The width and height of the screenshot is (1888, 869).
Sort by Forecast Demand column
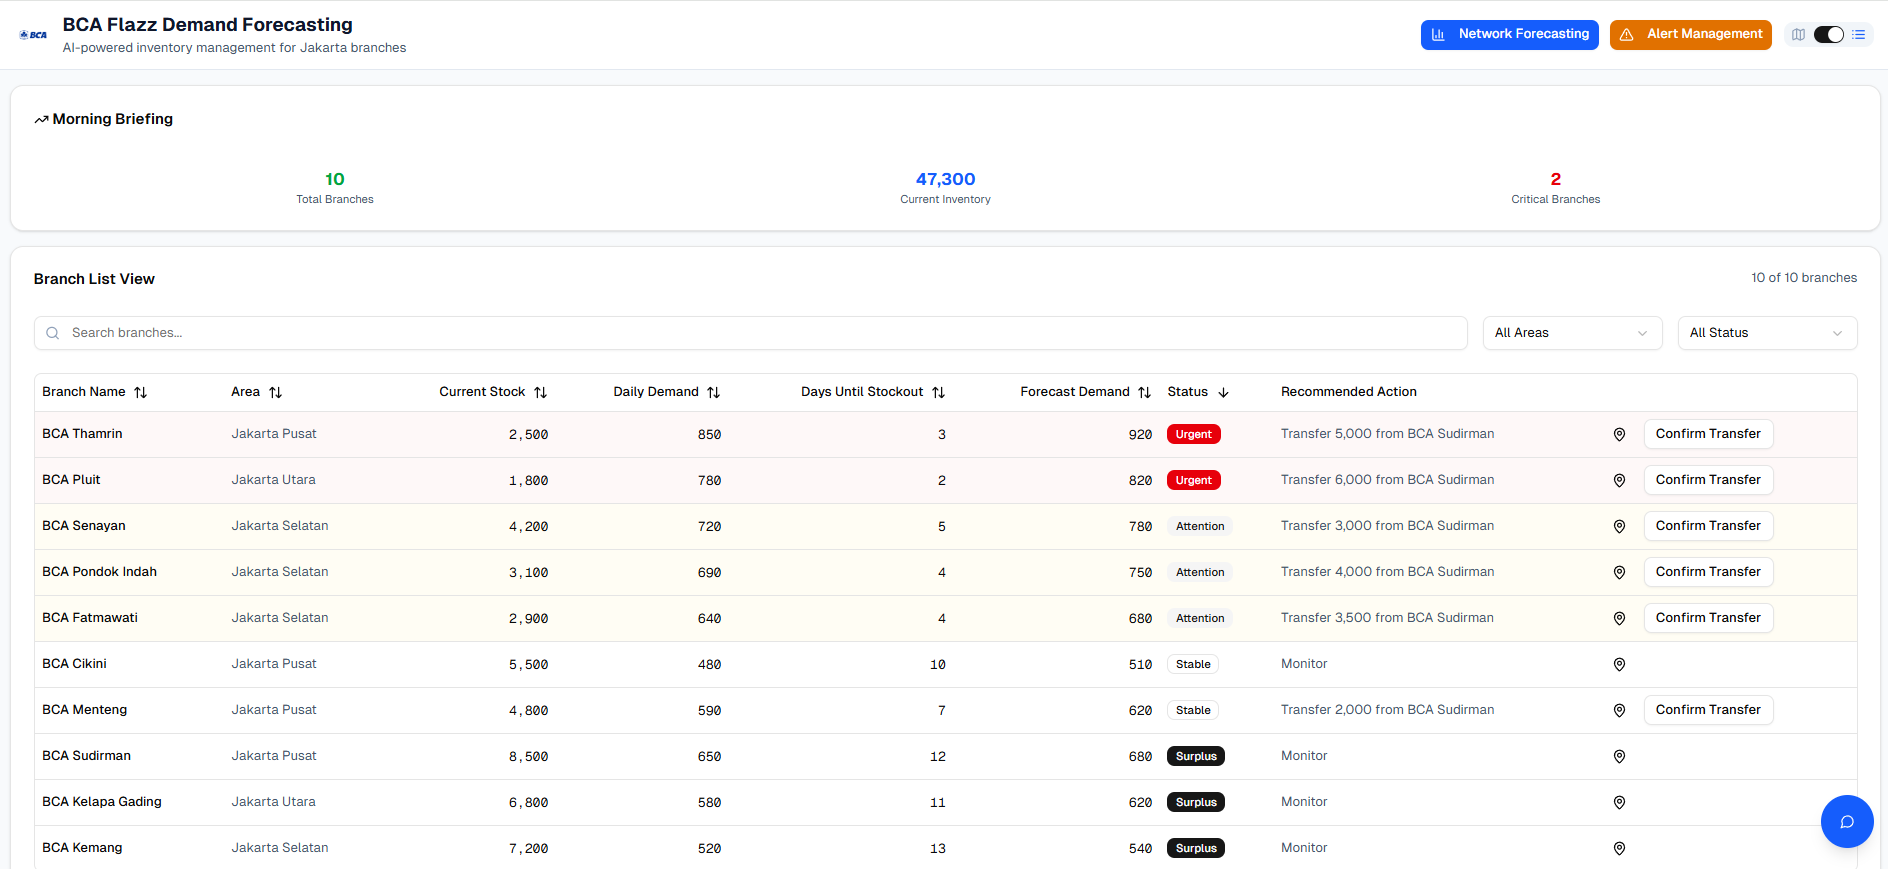[x=1086, y=392]
